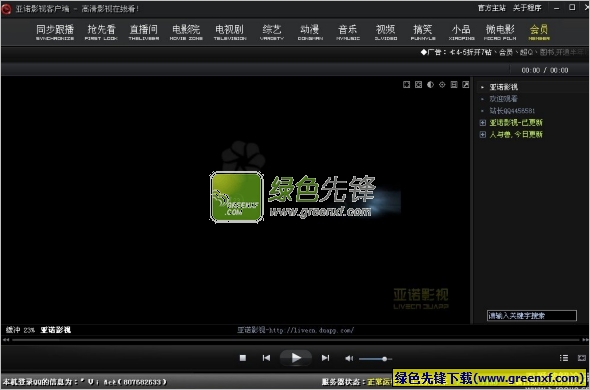This screenshot has height=390, width=590.
Task: Click forward arrows at the seek bar's right end
Action: (585, 340)
